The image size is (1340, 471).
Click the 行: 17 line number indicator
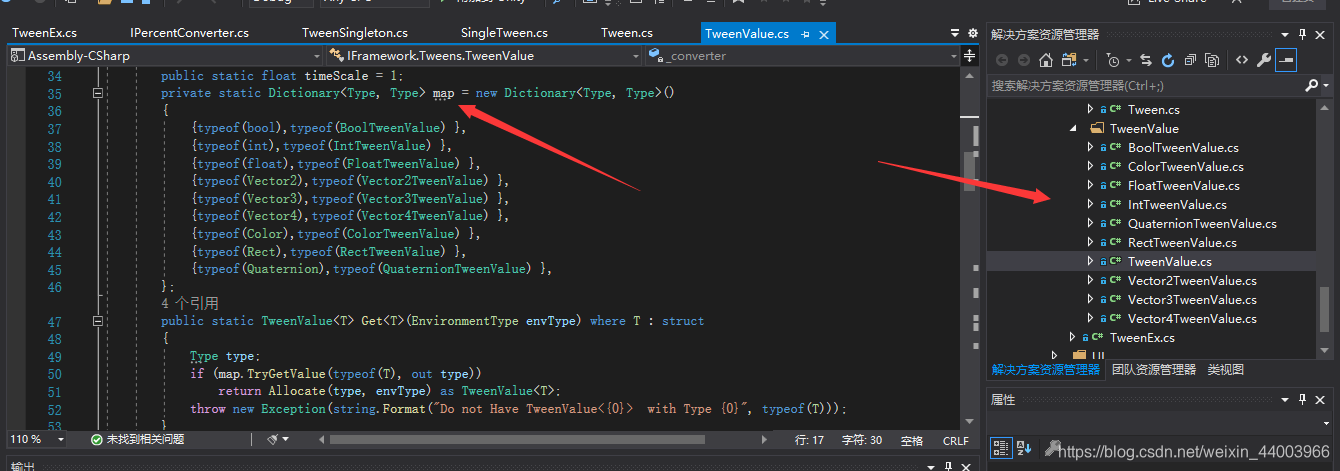[x=809, y=439]
